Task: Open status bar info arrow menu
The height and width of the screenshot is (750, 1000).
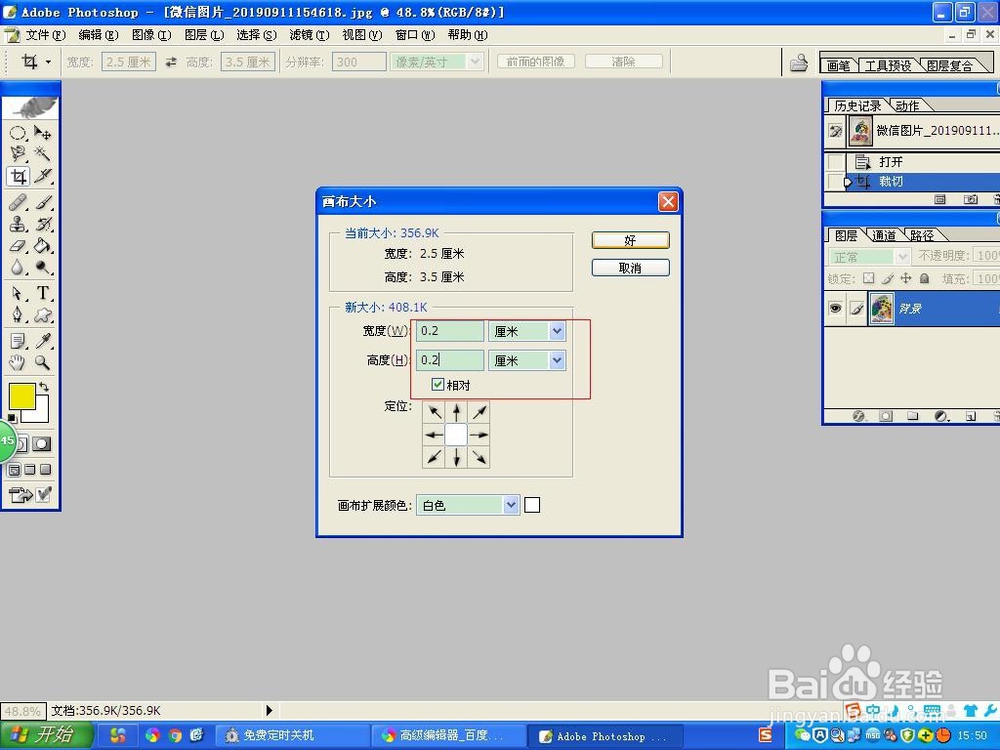Action: tap(269, 710)
